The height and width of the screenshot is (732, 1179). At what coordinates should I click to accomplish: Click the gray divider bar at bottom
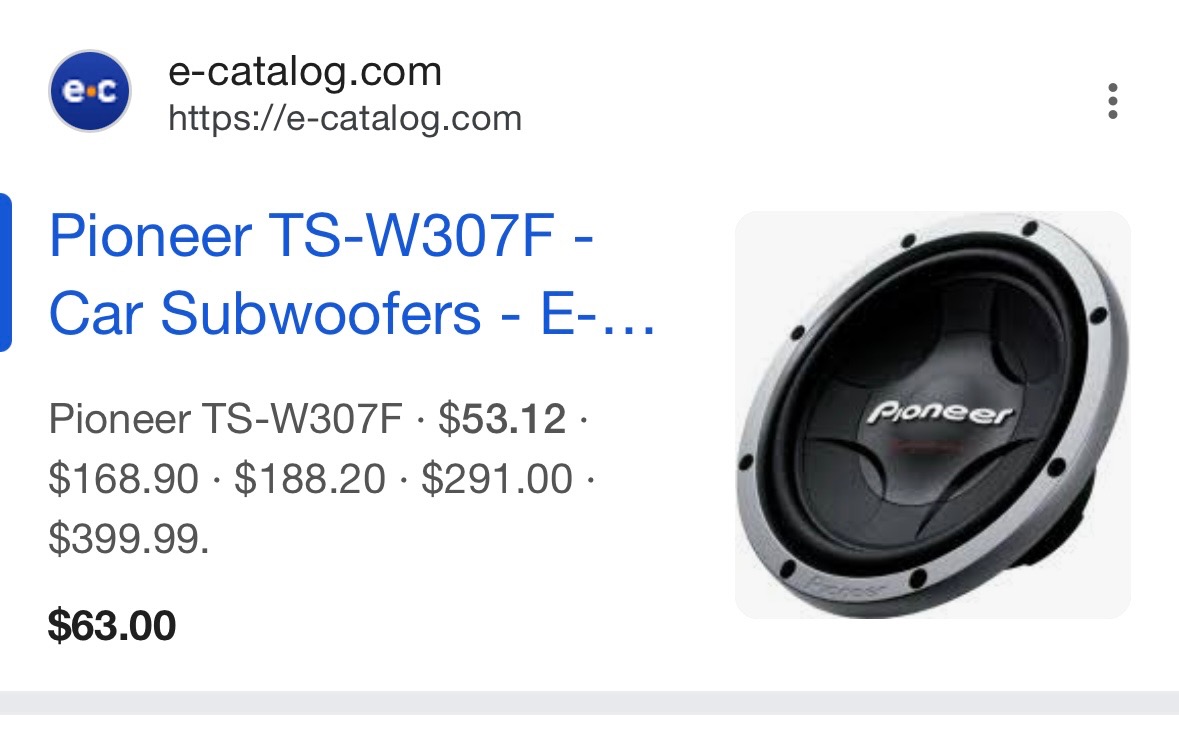coord(590,703)
